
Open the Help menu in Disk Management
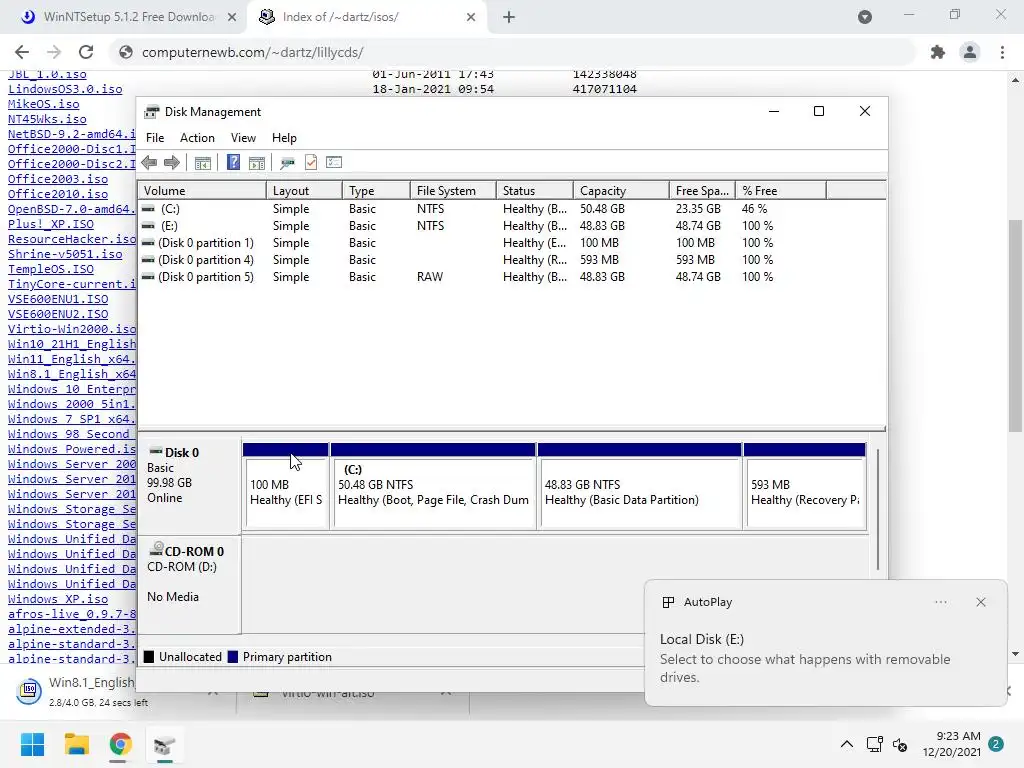tap(284, 138)
